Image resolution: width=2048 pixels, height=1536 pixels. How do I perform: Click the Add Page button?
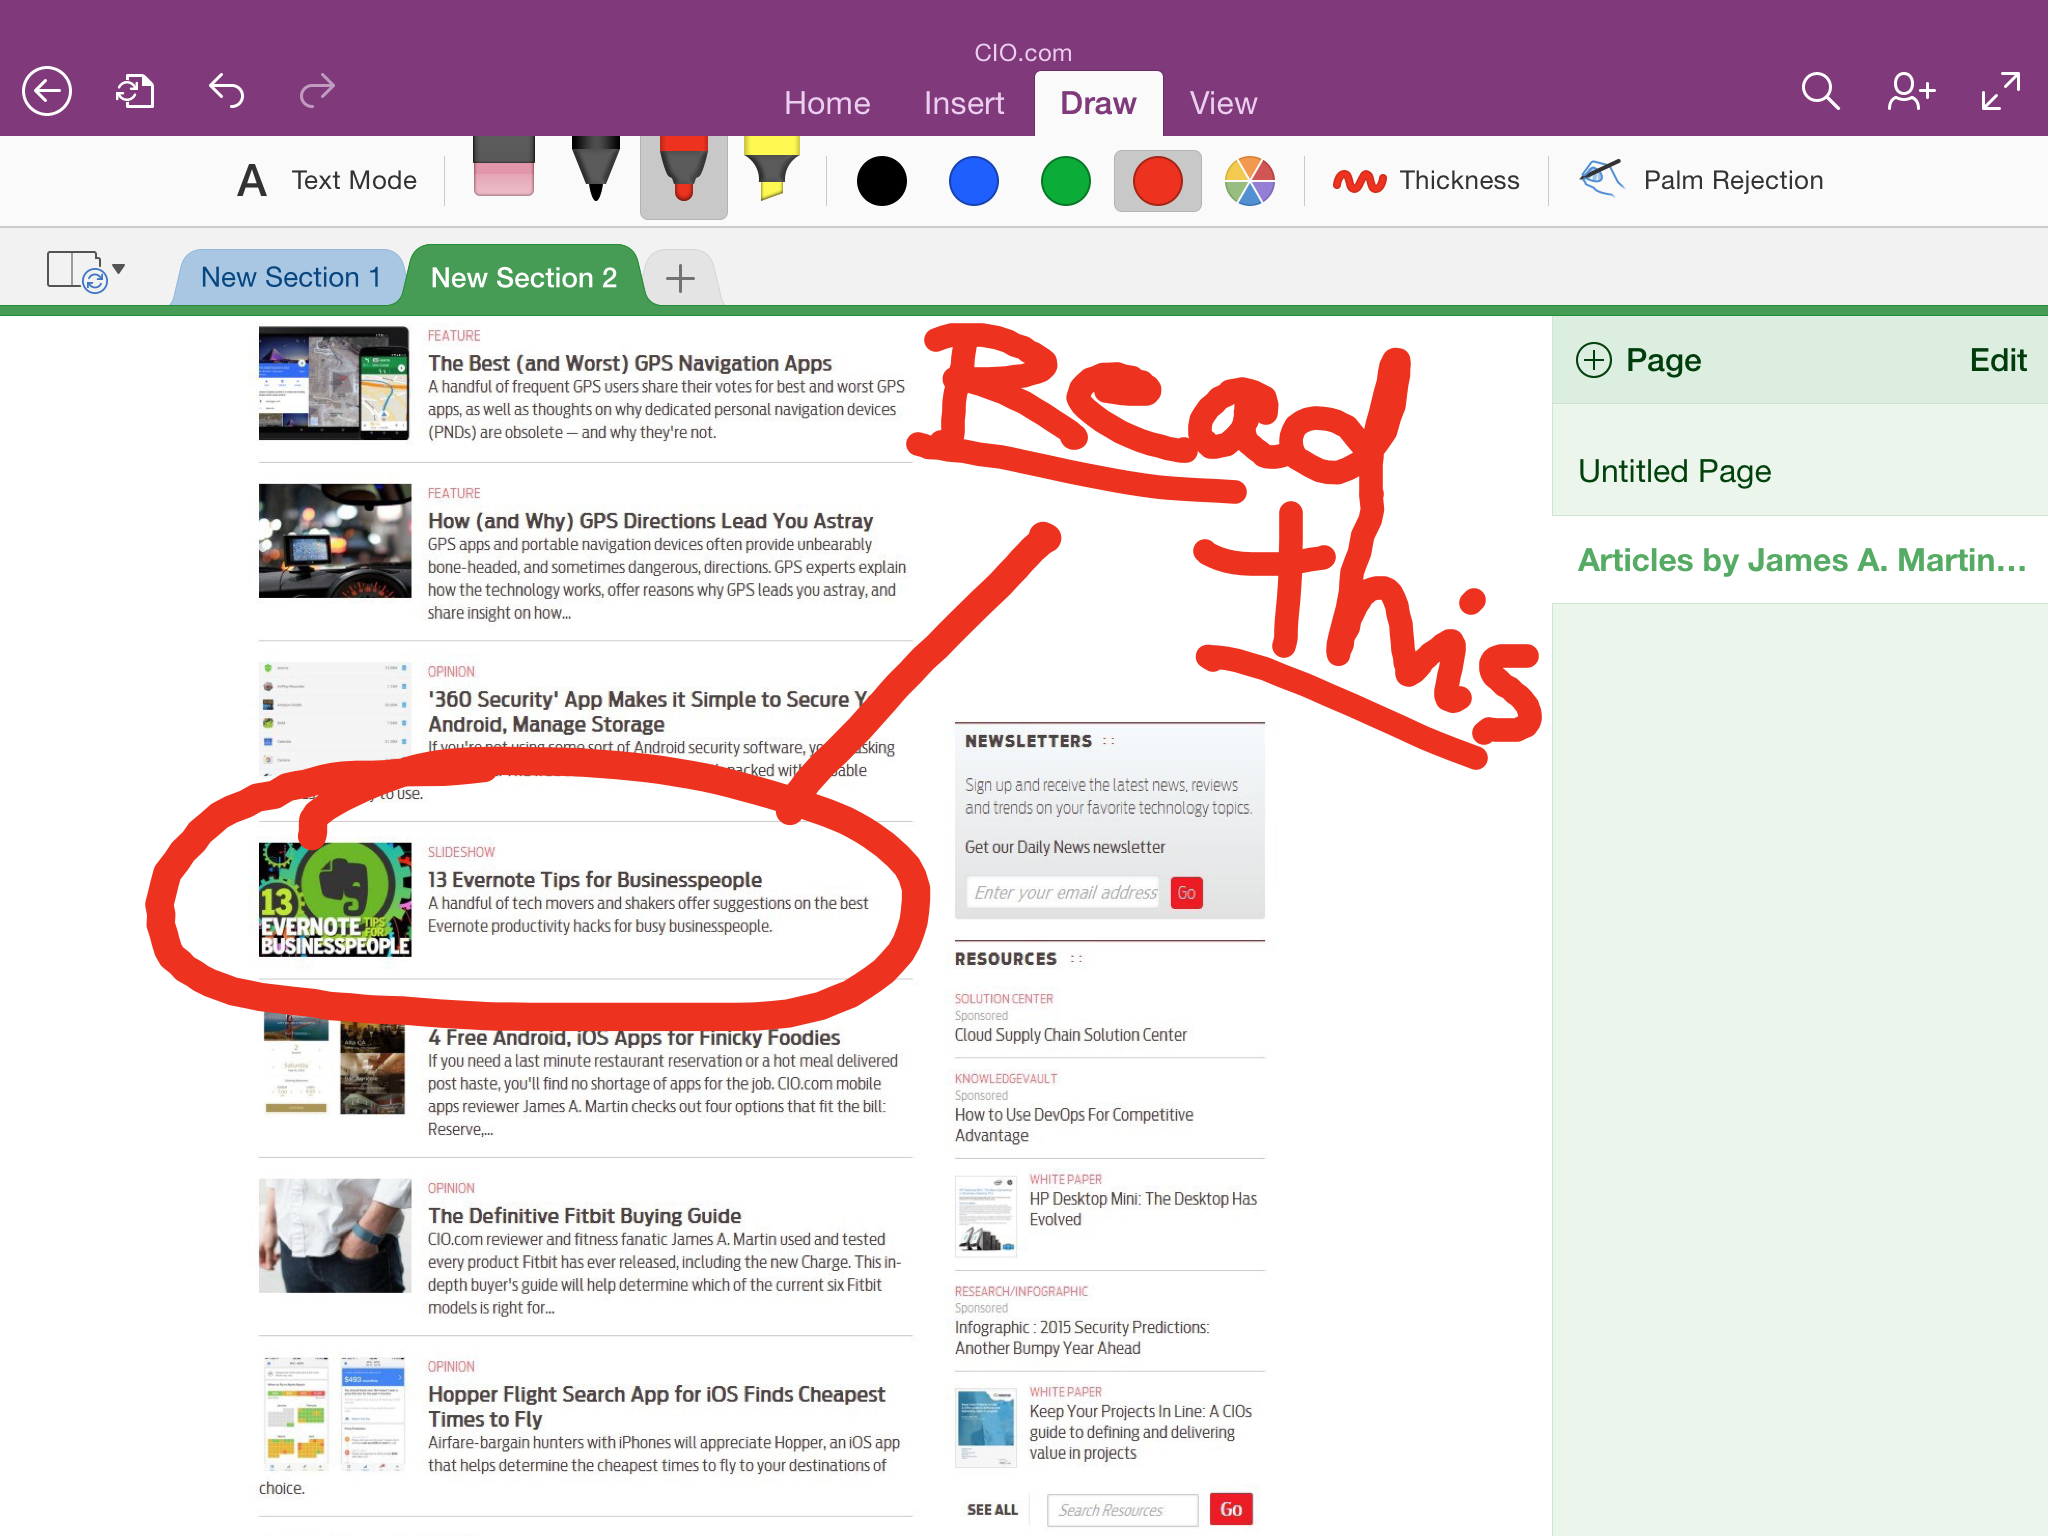(1635, 358)
